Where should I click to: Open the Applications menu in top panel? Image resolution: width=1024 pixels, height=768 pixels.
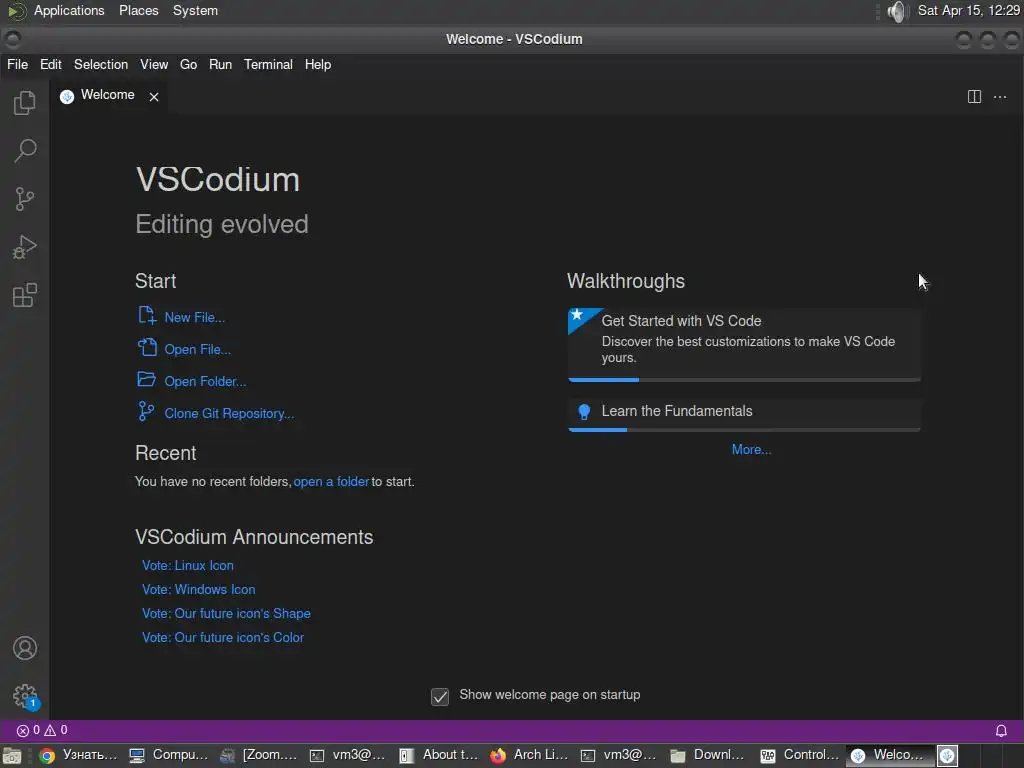[x=69, y=10]
